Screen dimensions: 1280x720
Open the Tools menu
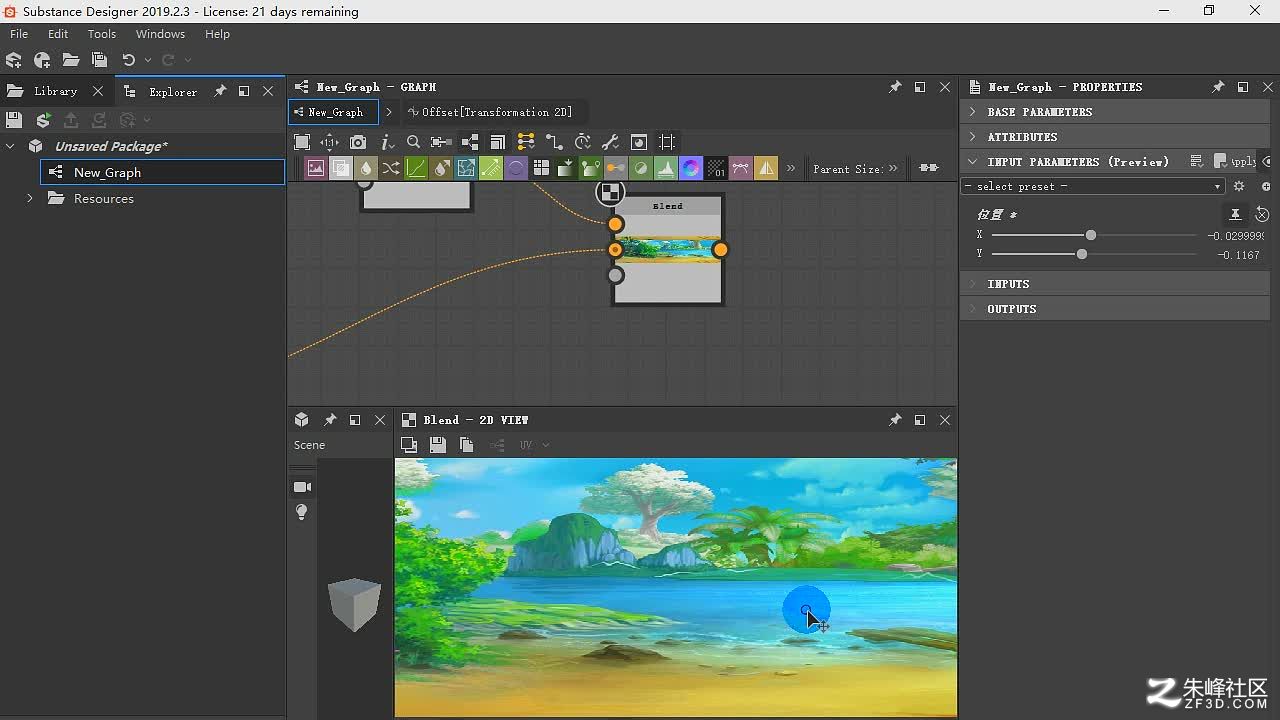(102, 34)
